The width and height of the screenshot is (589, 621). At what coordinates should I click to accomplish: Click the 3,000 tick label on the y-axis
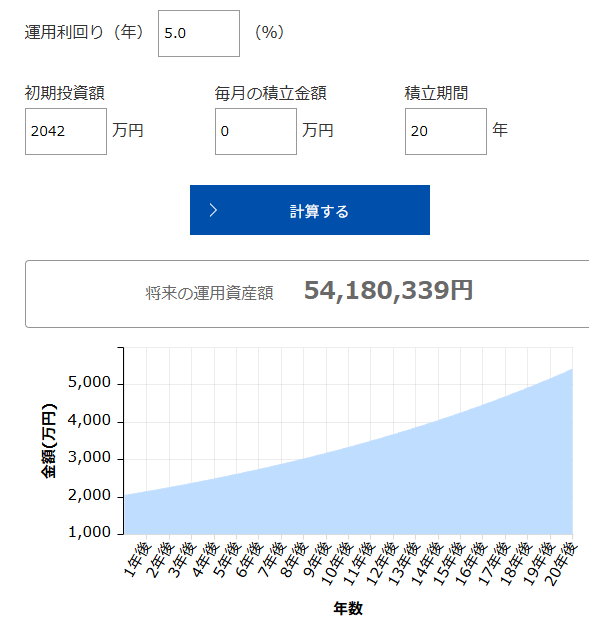click(x=89, y=457)
